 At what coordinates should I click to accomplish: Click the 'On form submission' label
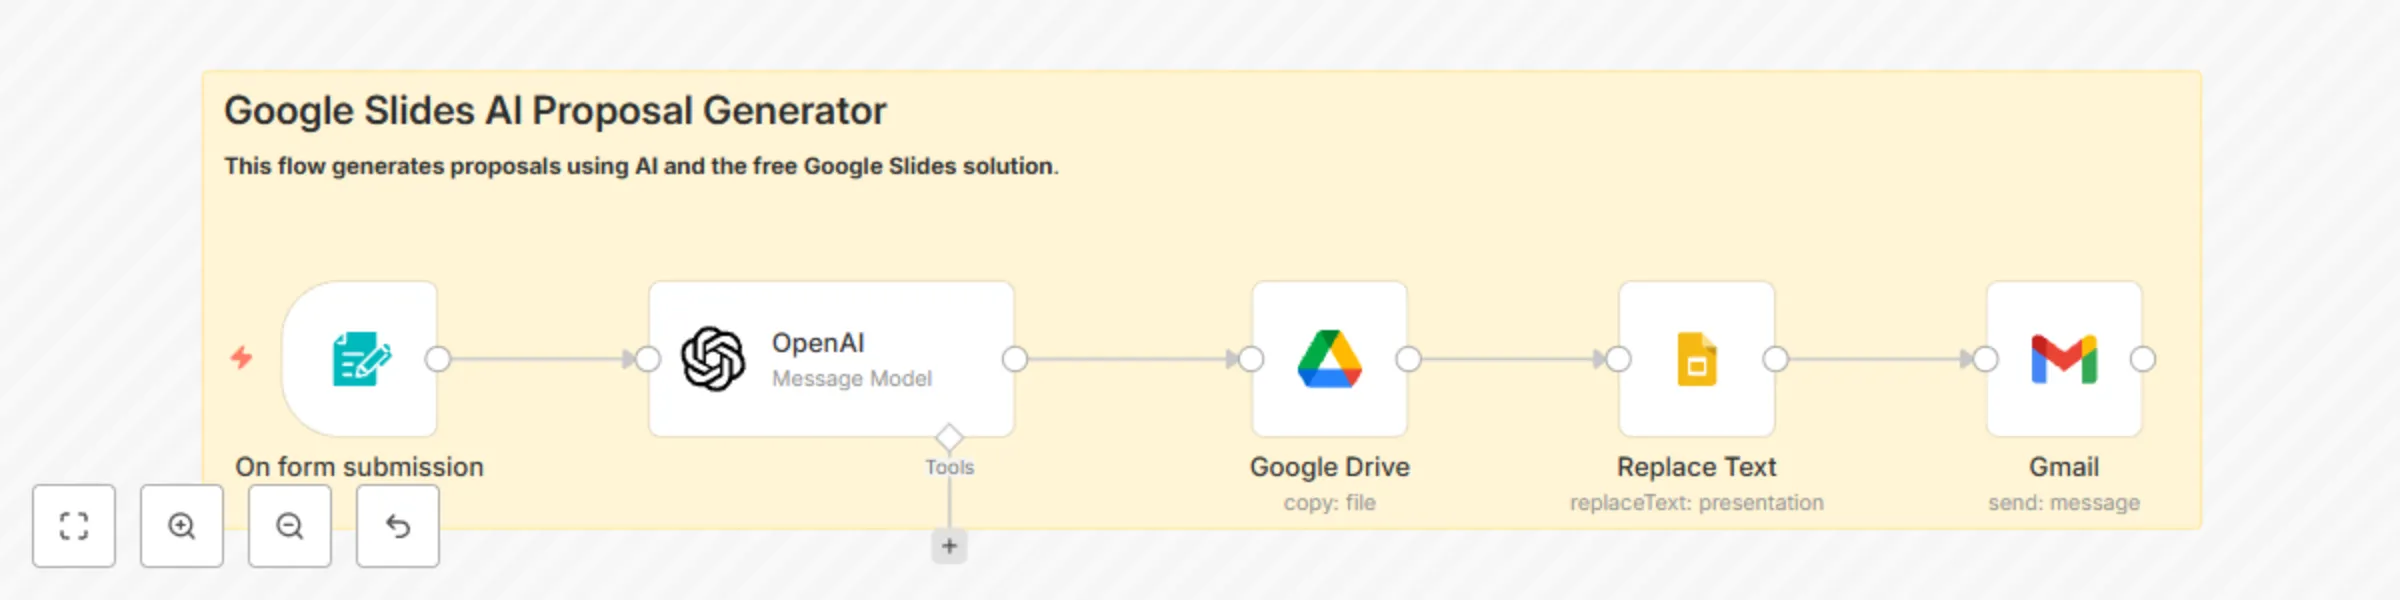359,467
